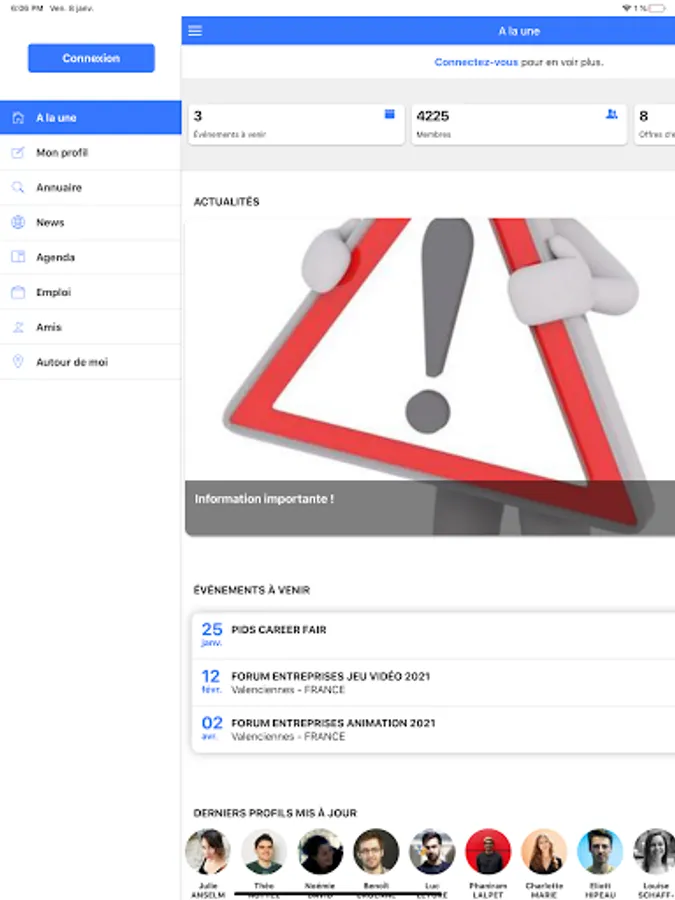
Task: Navigate to Agenda section
Action: (91, 257)
